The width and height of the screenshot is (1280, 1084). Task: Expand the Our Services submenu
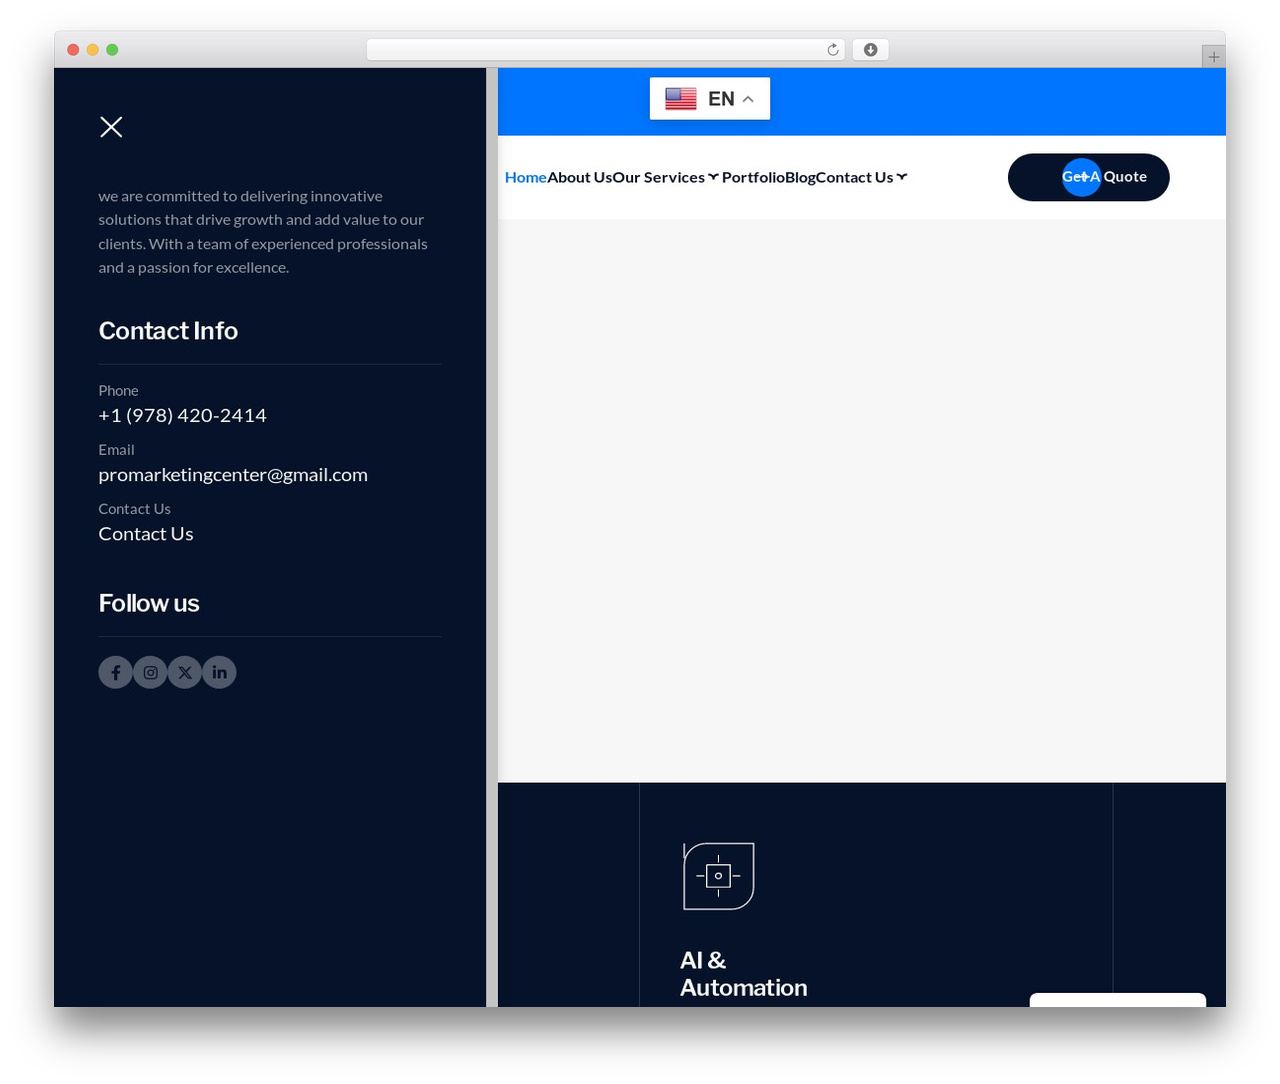tap(713, 177)
